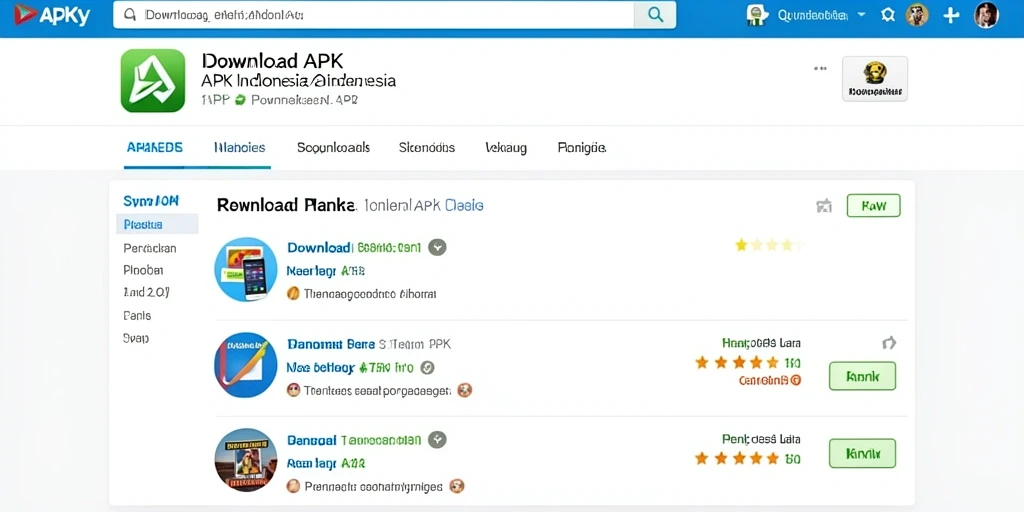Select the Plasıua sidebar item

(x=157, y=225)
